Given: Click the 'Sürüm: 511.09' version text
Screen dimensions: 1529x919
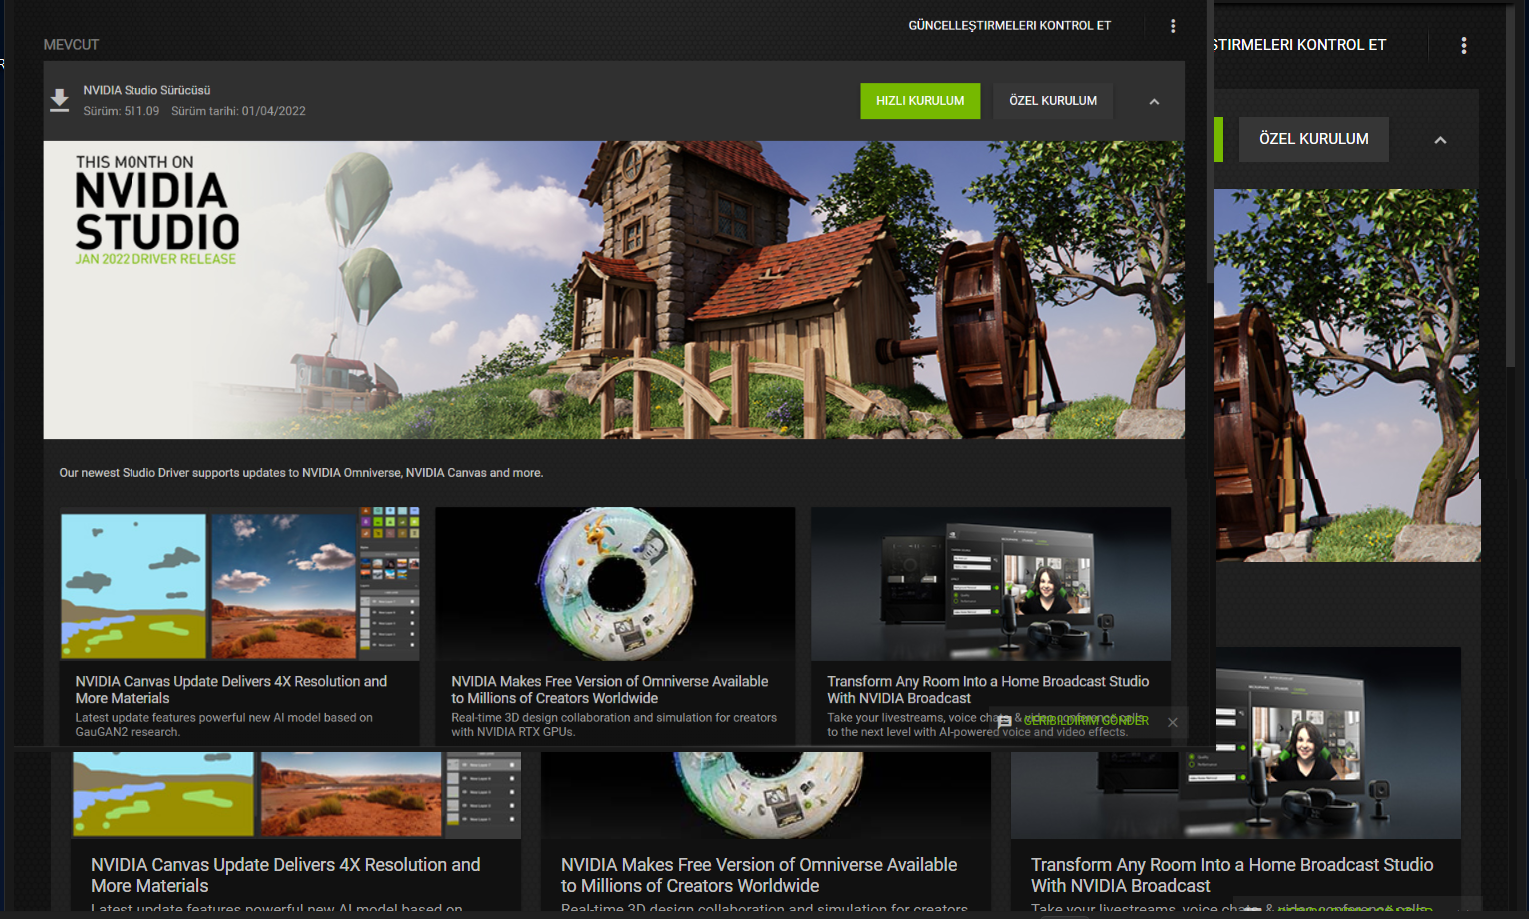Looking at the screenshot, I should tap(121, 111).
